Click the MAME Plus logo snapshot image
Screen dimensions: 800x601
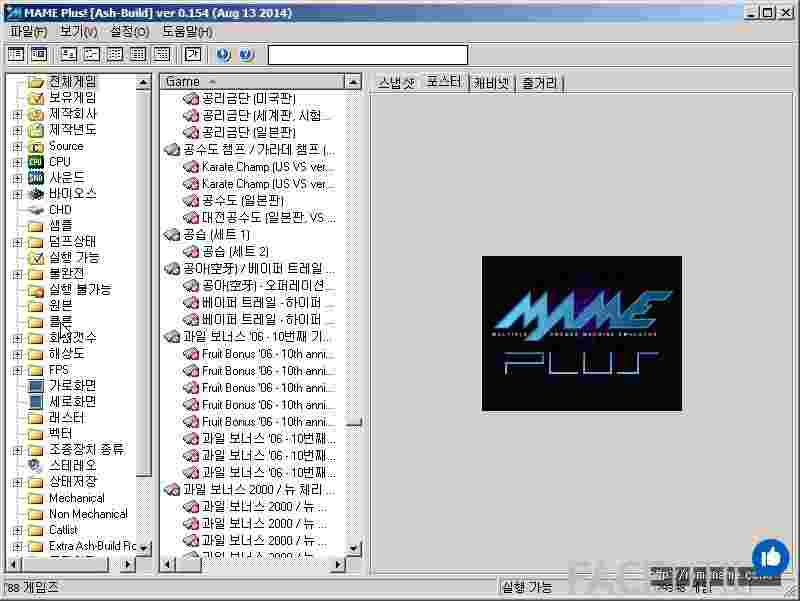(x=582, y=333)
